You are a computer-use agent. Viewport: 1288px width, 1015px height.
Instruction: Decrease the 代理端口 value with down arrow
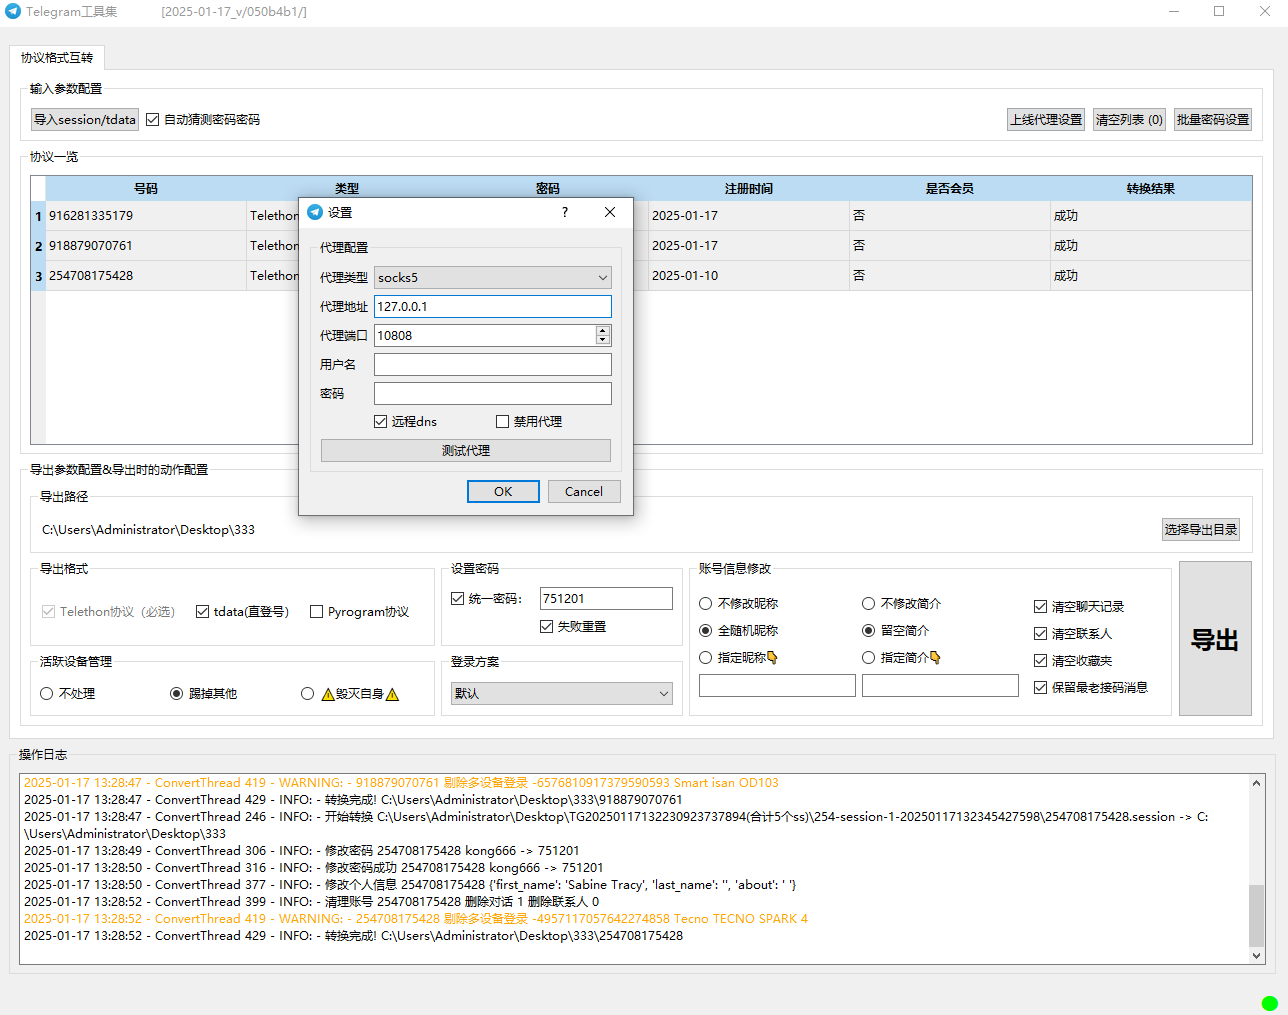[x=603, y=340]
